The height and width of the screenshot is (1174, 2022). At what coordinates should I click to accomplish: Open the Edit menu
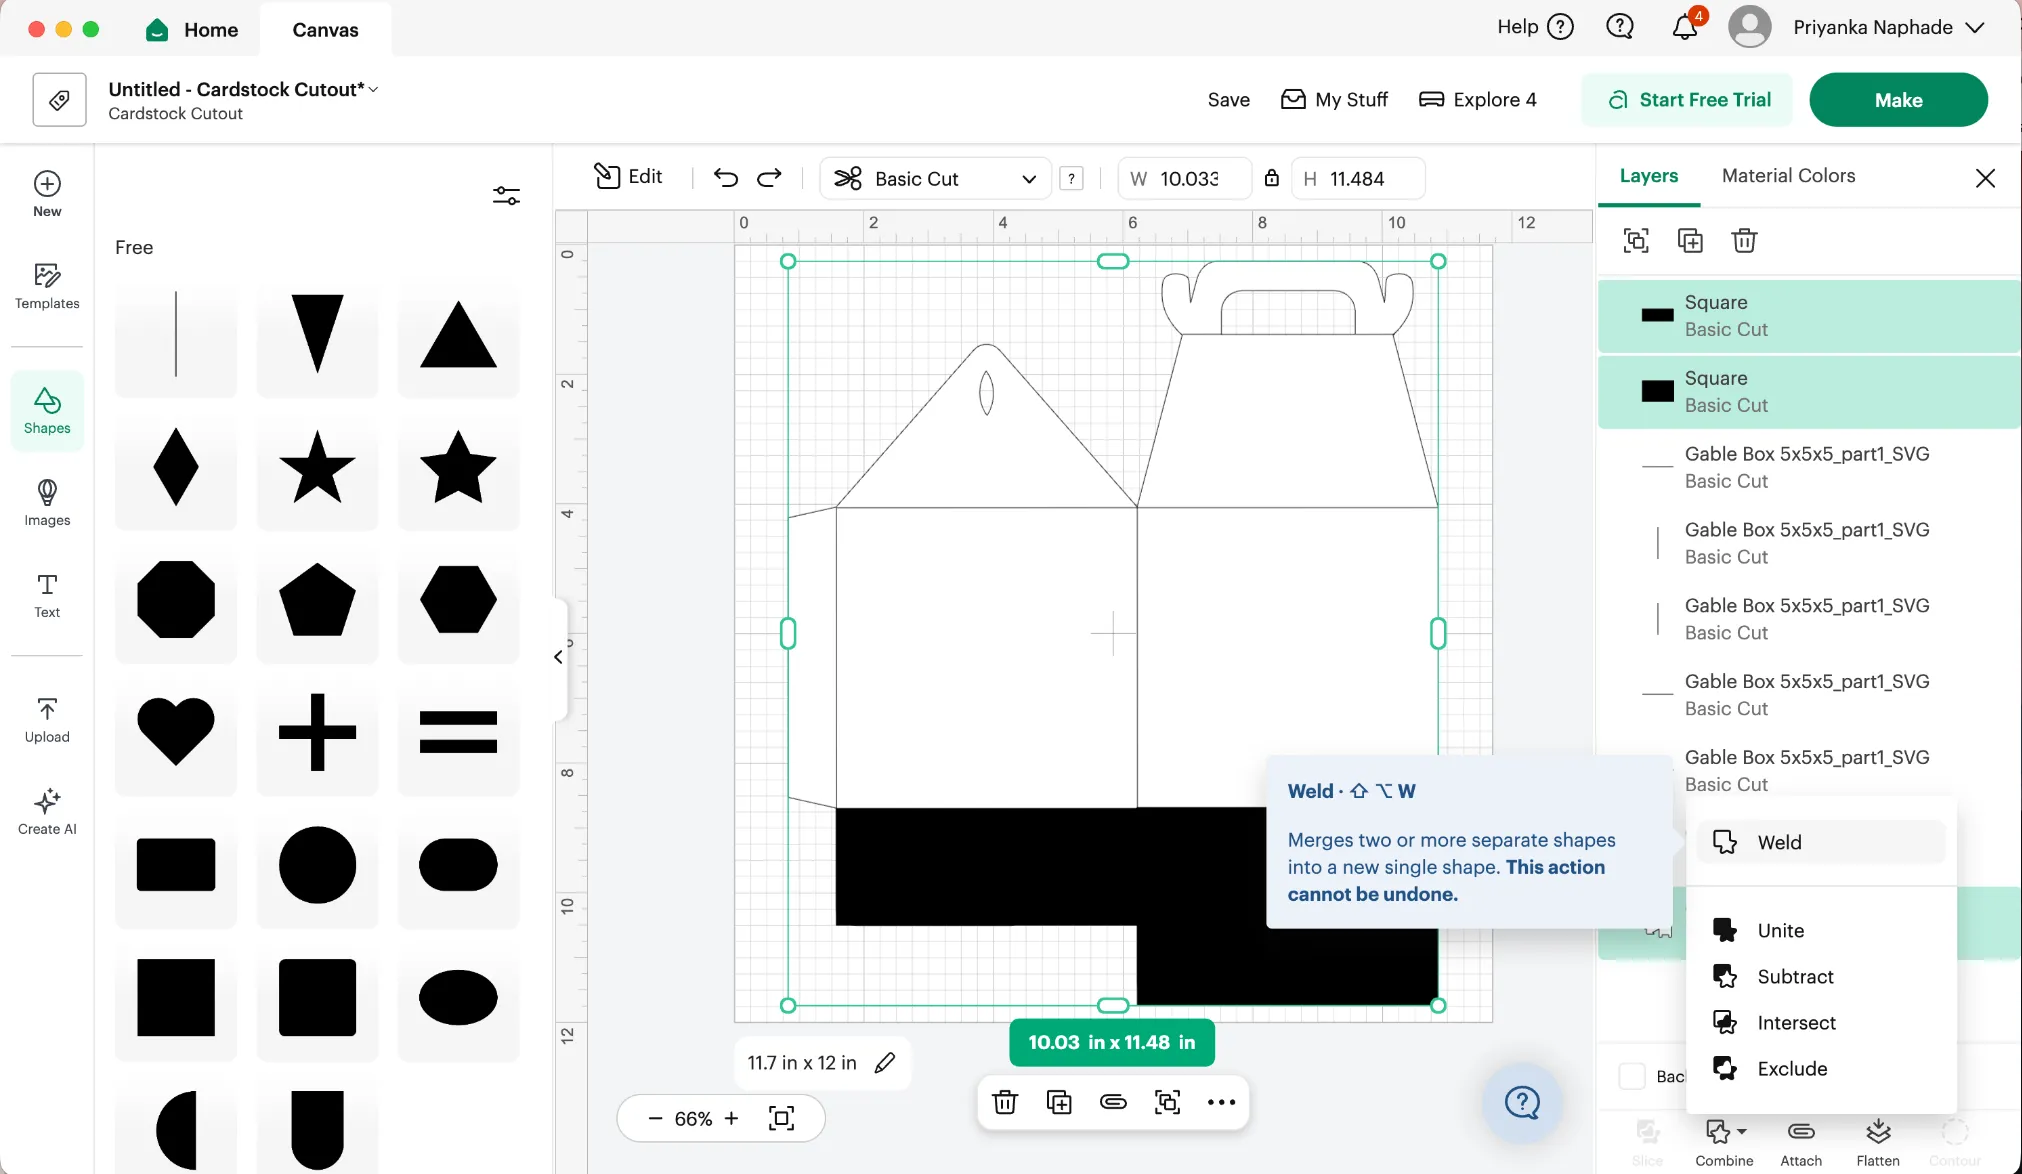pos(628,177)
